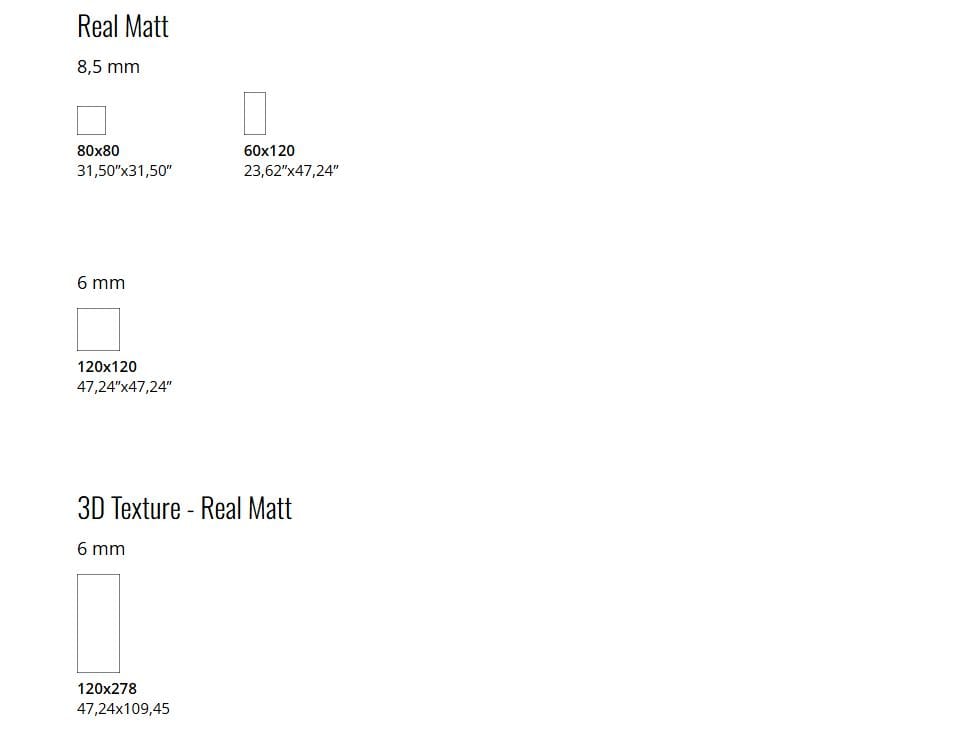Image resolution: width=976 pixels, height=732 pixels.
Task: Click the bold 80x80 size label
Action: pyautogui.click(x=98, y=151)
